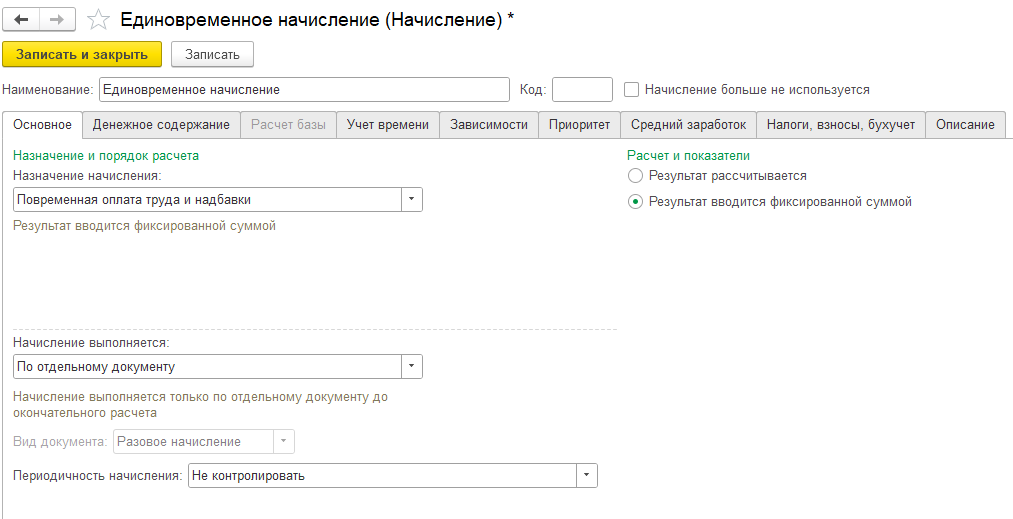
Task: Switch to the 'Денежное содержание' tab
Action: (x=161, y=125)
